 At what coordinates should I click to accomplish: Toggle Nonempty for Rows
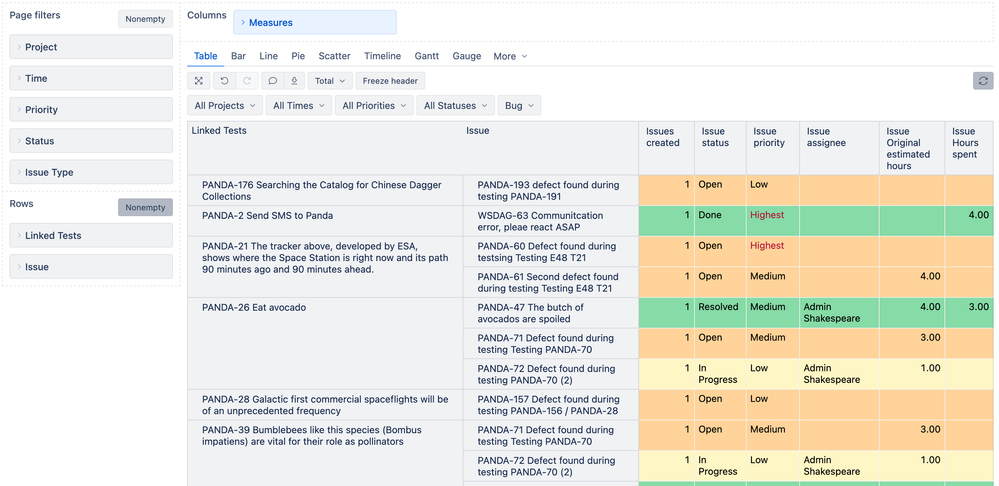145,207
